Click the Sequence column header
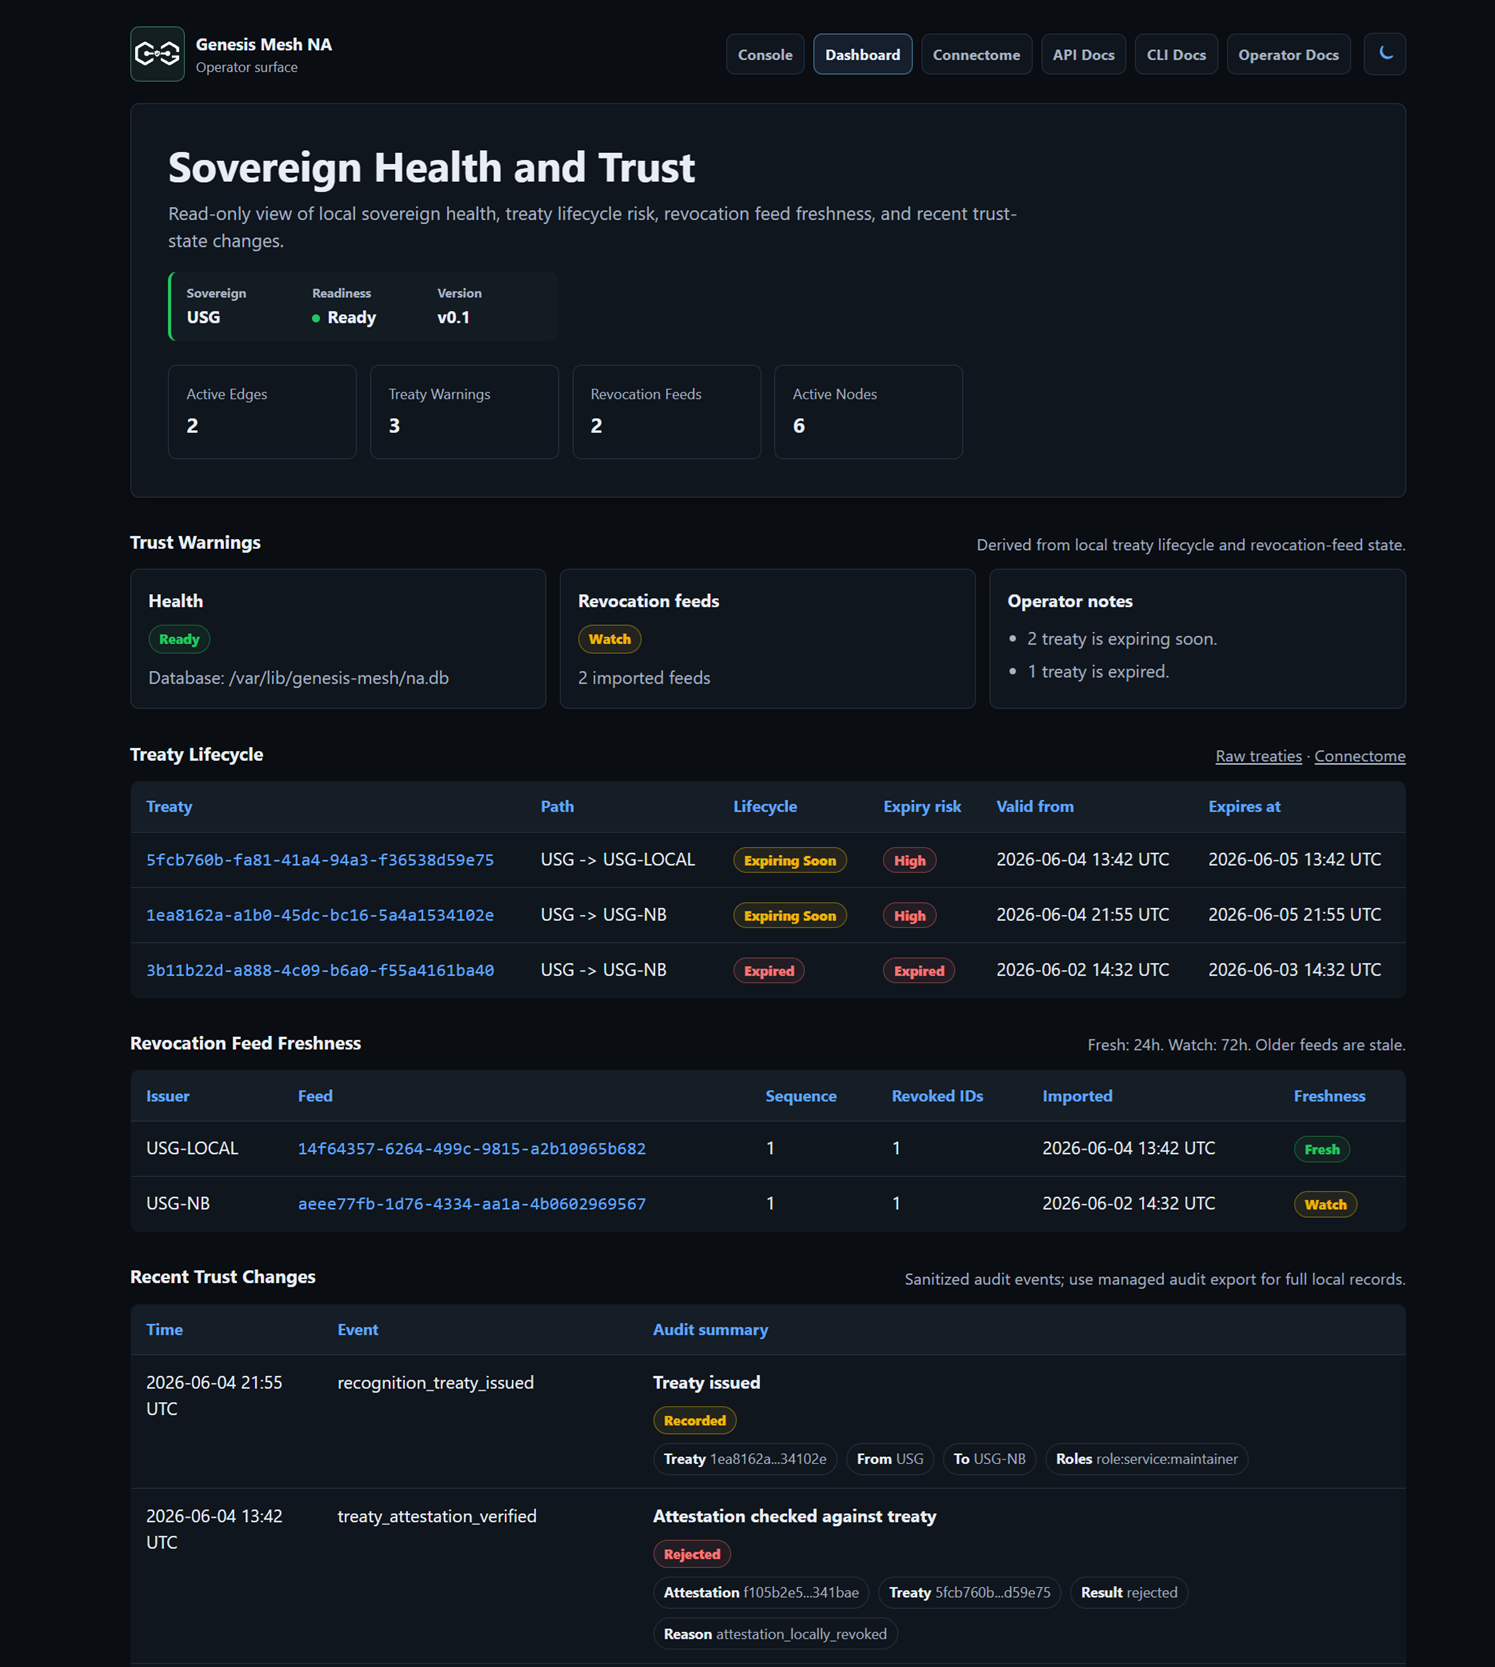The width and height of the screenshot is (1495, 1667). 801,1096
